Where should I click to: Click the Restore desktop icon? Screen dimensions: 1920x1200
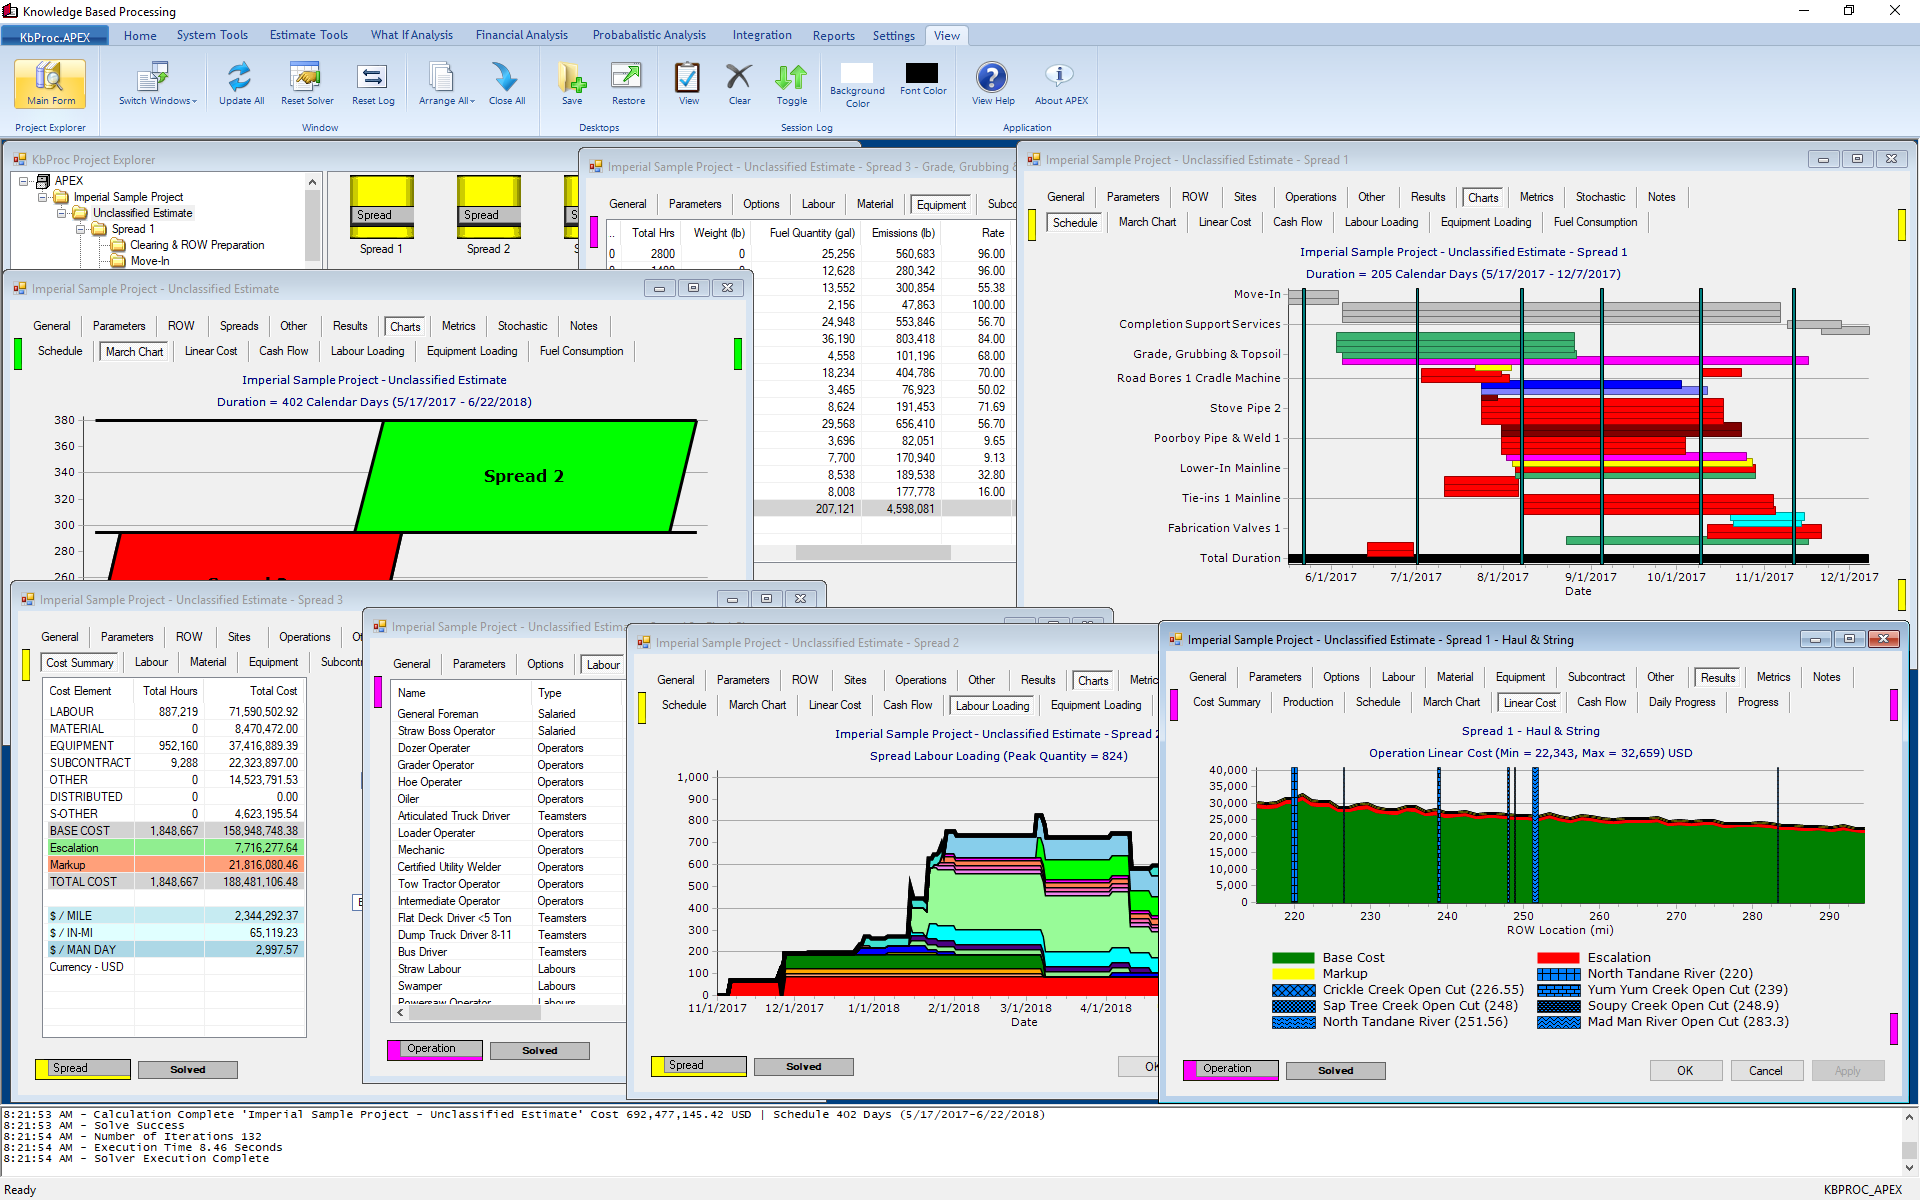point(628,83)
